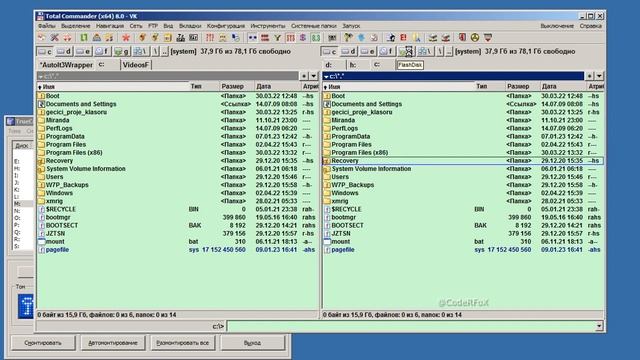
Task: Open directory hotlist button of right panel
Action: [589, 76]
